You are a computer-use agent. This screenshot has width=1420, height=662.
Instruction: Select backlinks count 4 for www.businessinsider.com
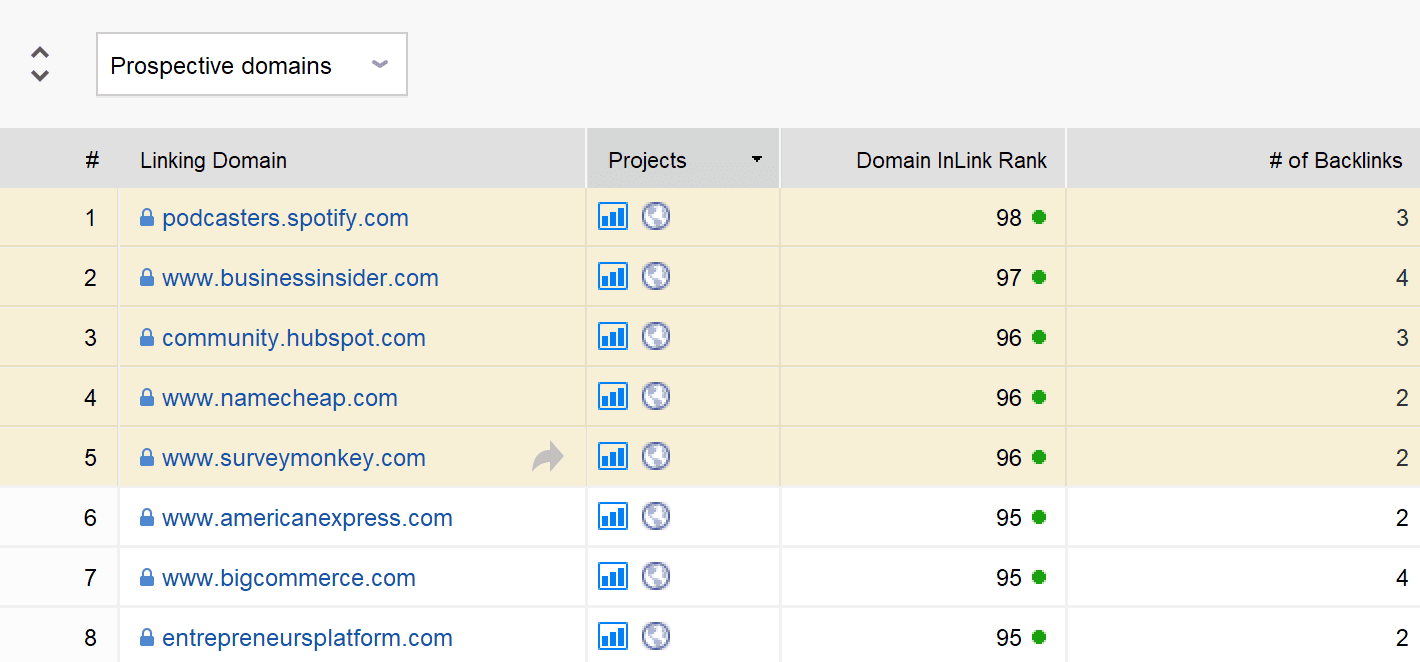click(1402, 278)
